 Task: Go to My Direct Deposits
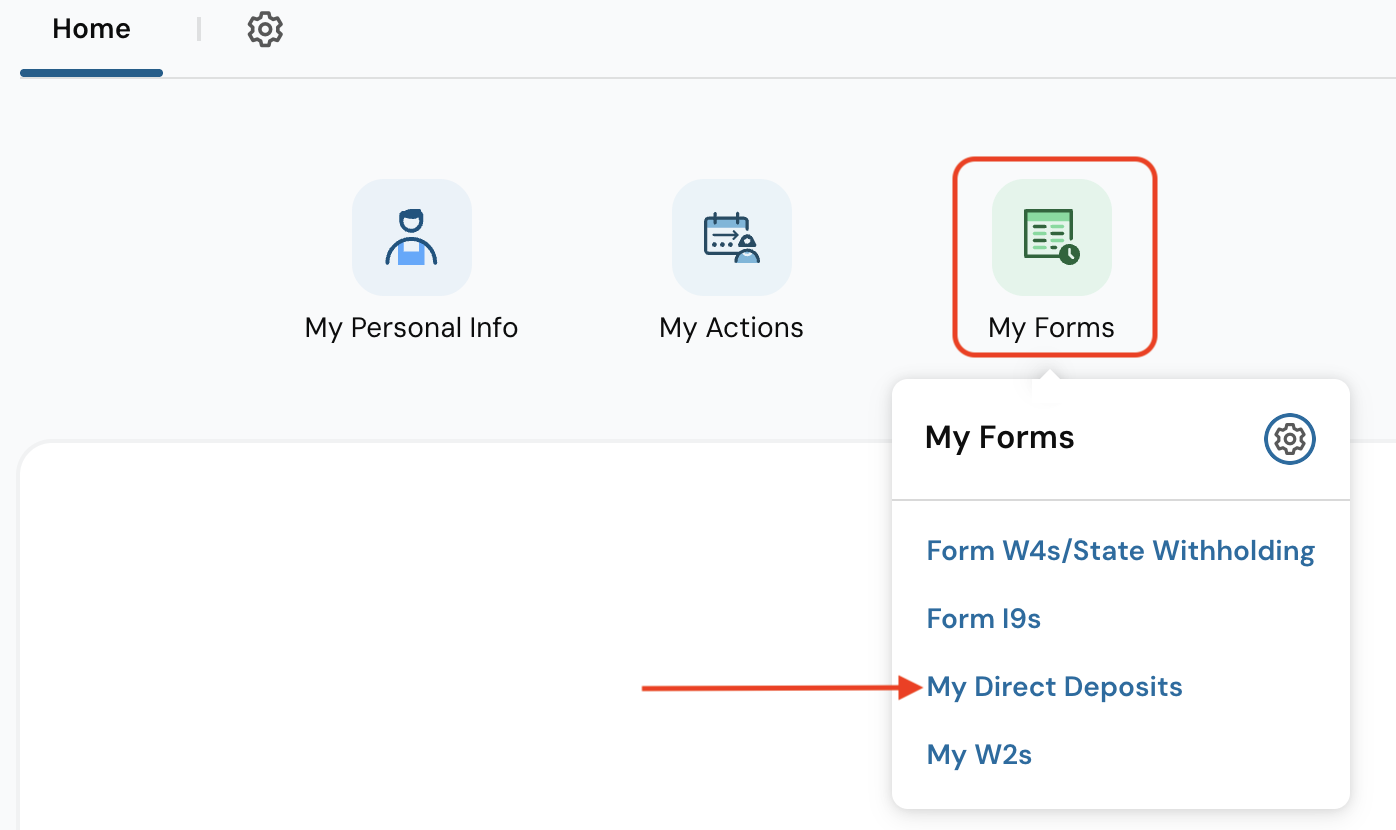pos(1054,687)
